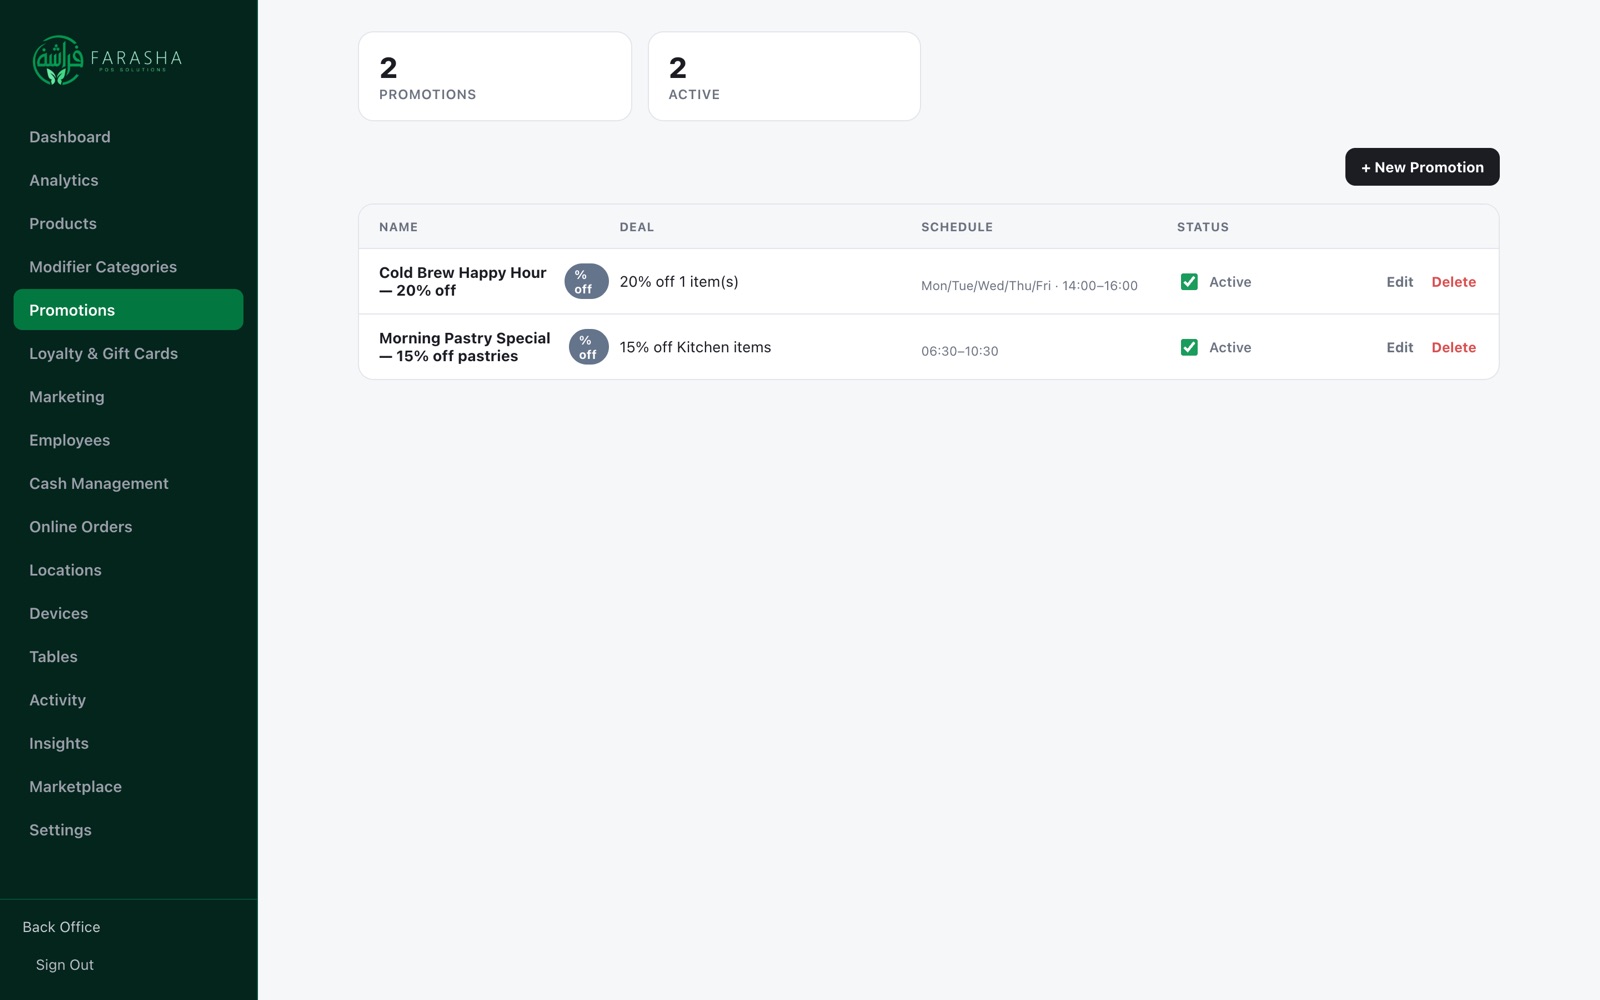Open Settings in the sidebar
1600x1000 pixels.
pos(128,830)
